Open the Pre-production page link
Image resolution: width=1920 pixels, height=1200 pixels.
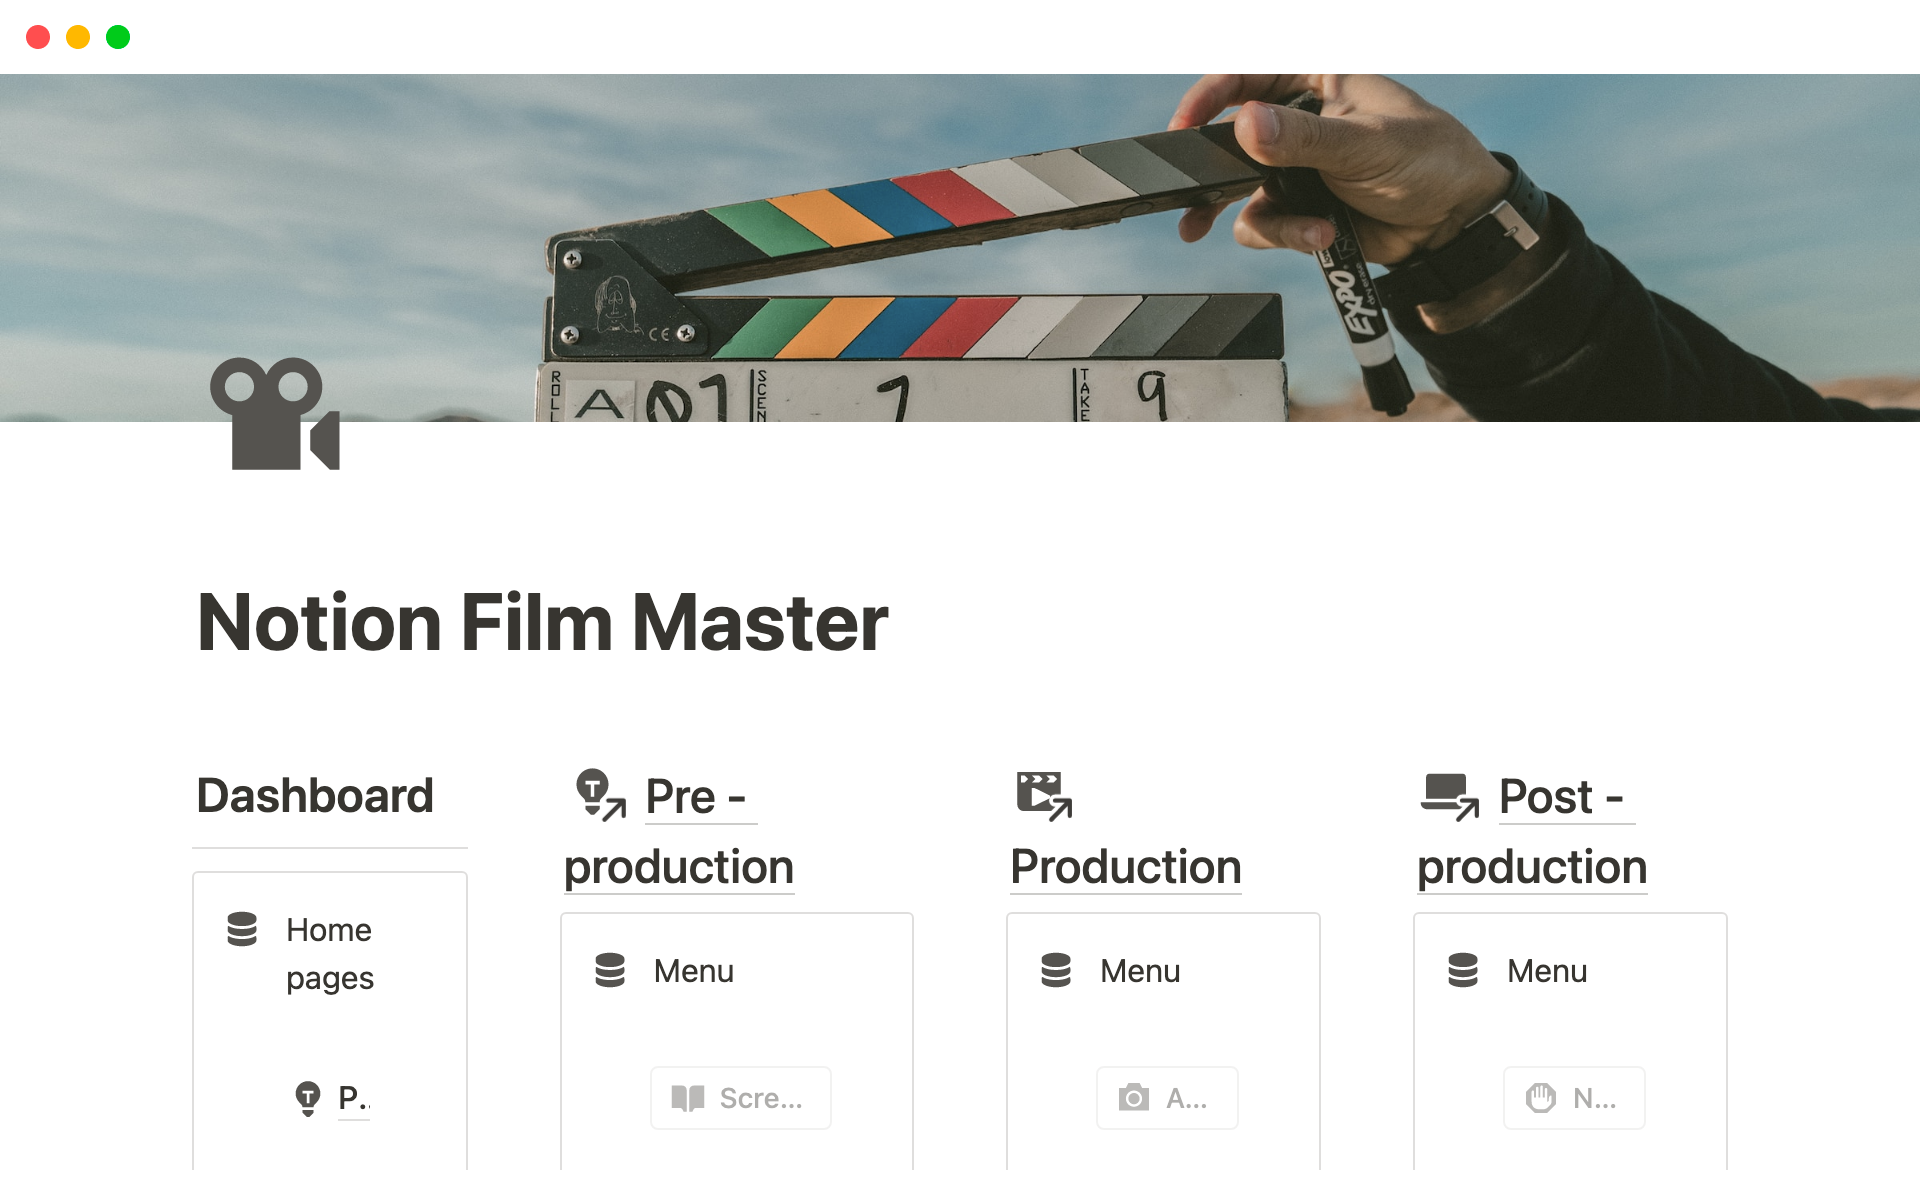pos(679,866)
